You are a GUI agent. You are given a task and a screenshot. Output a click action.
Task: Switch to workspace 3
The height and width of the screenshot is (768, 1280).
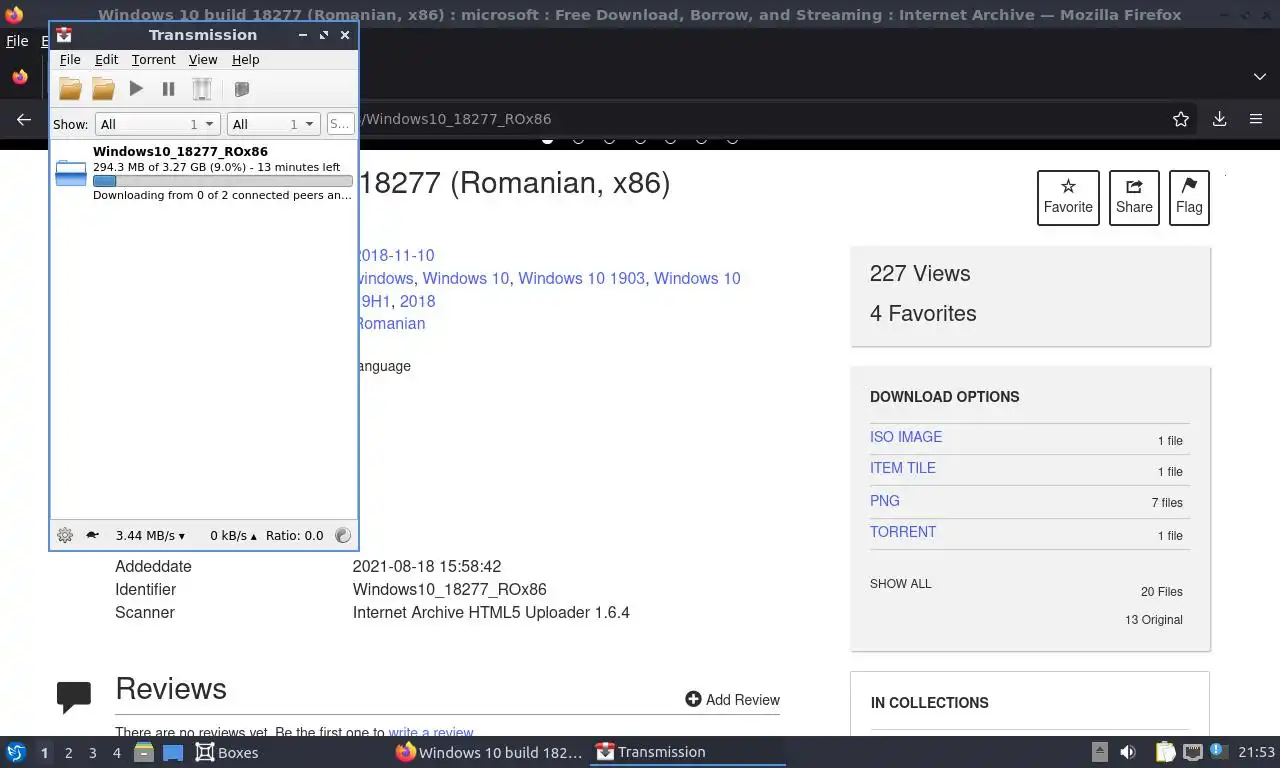coord(92,753)
